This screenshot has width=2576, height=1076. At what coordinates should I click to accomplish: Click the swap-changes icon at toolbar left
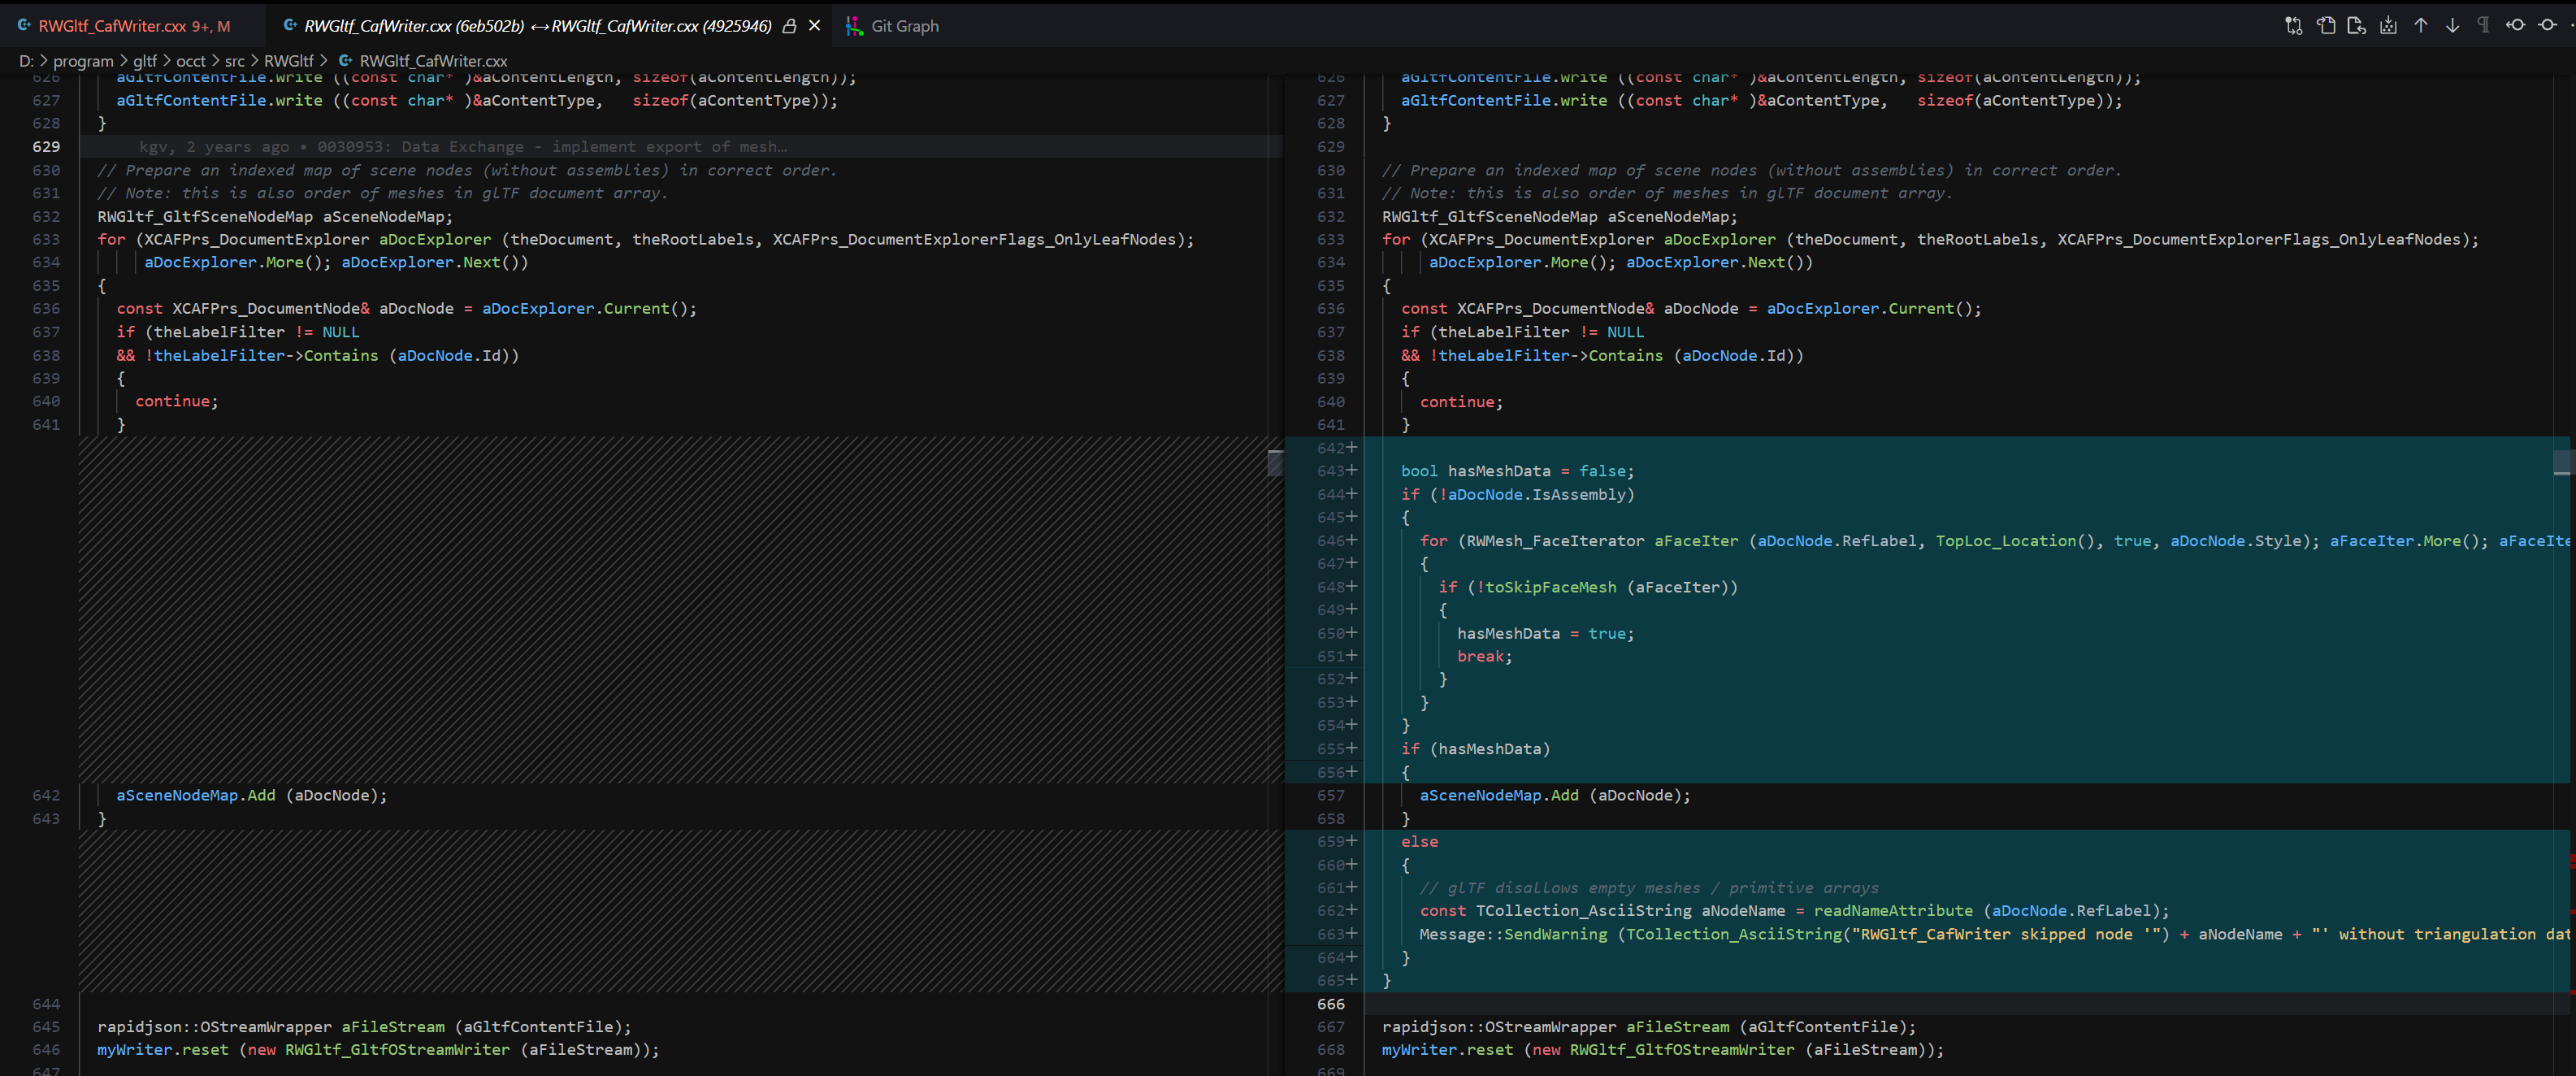(x=2294, y=25)
